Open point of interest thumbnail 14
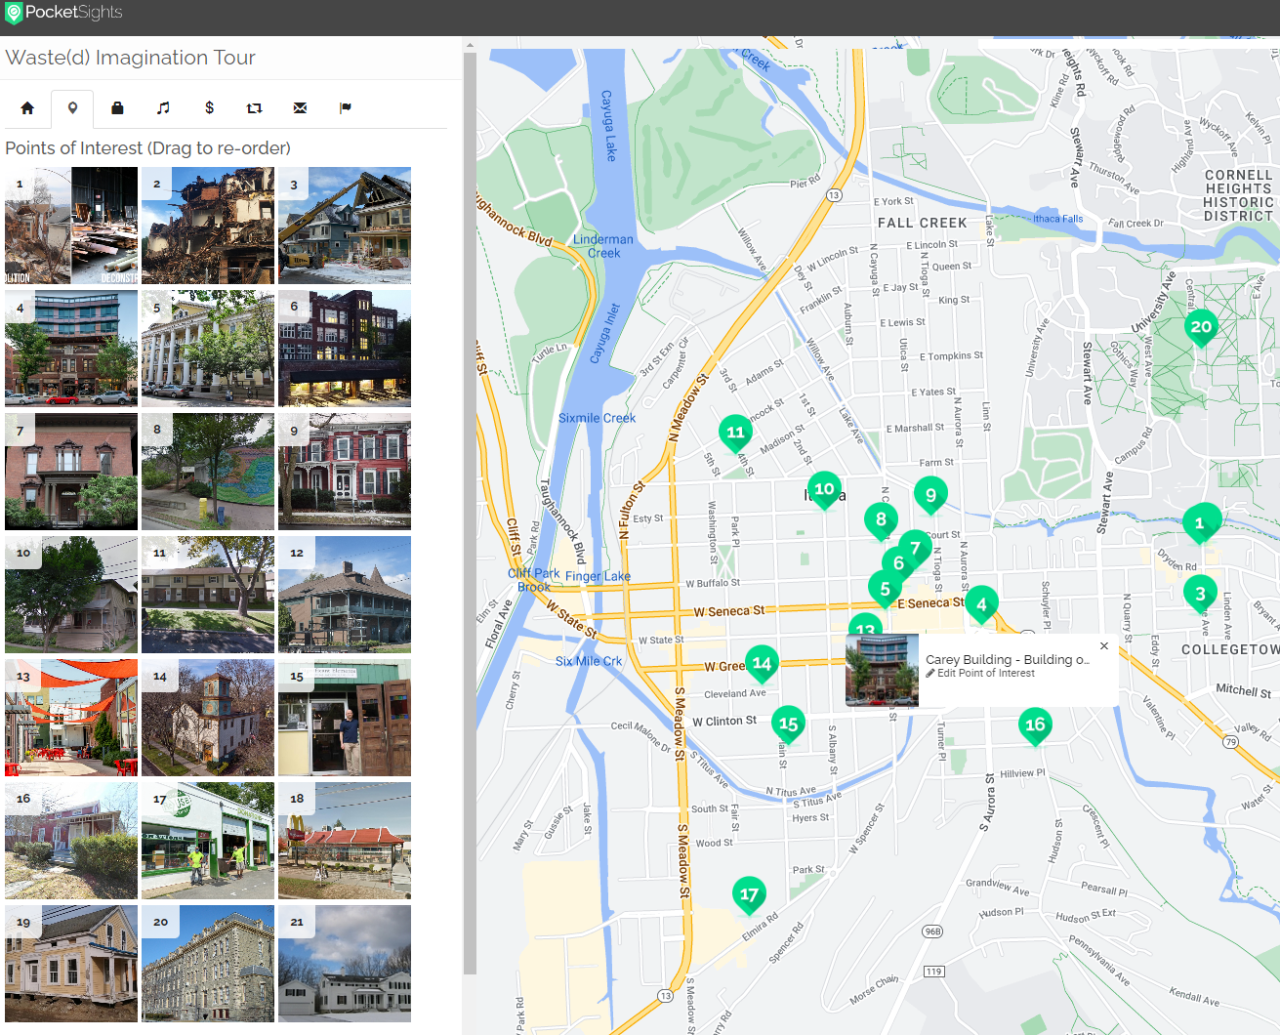Viewport: 1280px width, 1035px height. pos(208,718)
